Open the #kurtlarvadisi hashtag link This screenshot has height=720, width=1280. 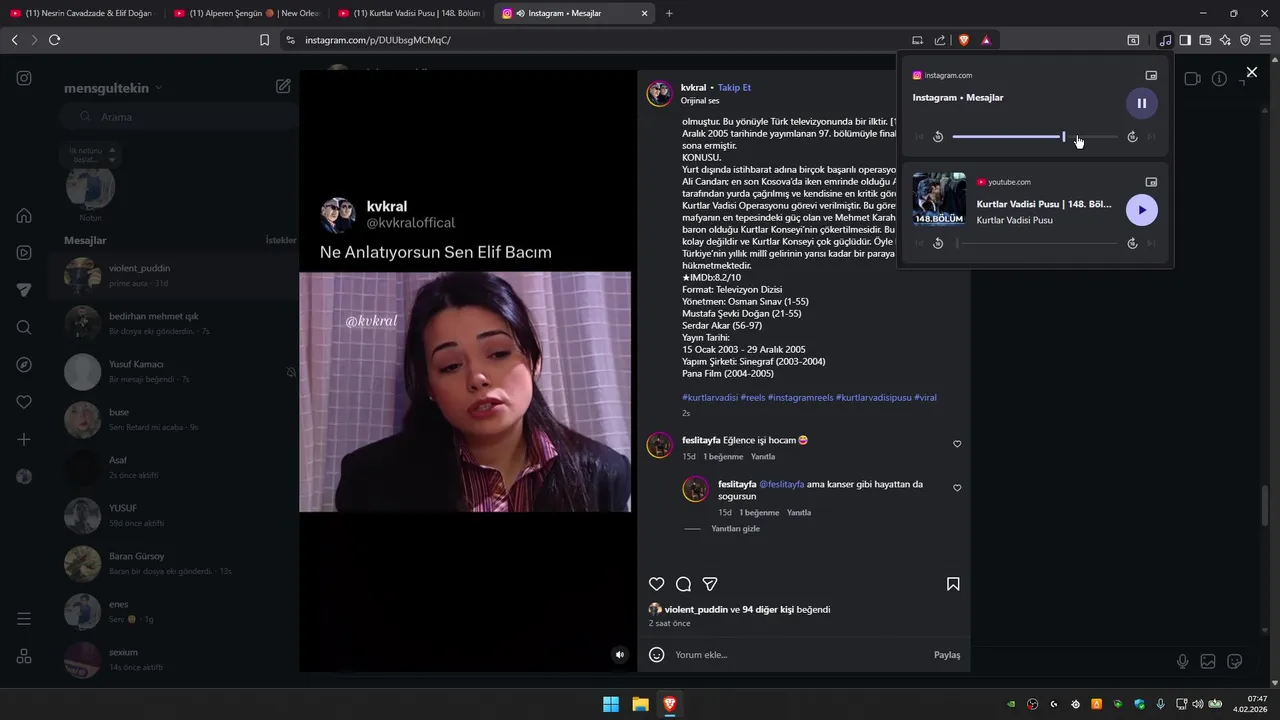[x=710, y=397]
